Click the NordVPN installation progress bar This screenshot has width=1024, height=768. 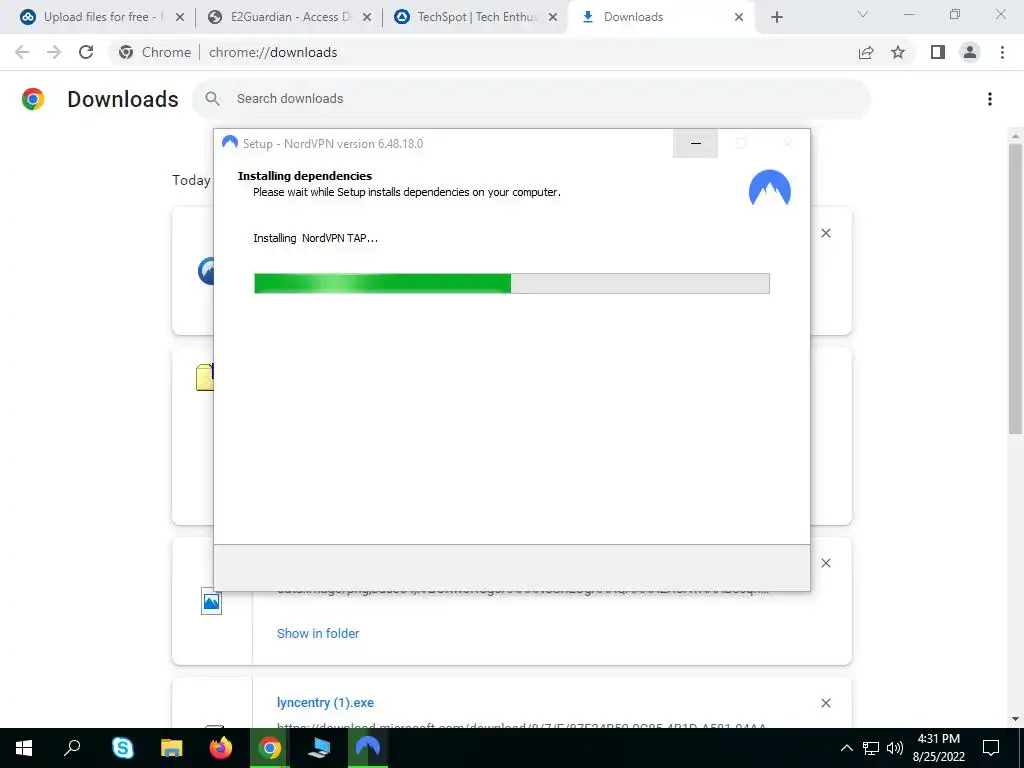[x=512, y=283]
